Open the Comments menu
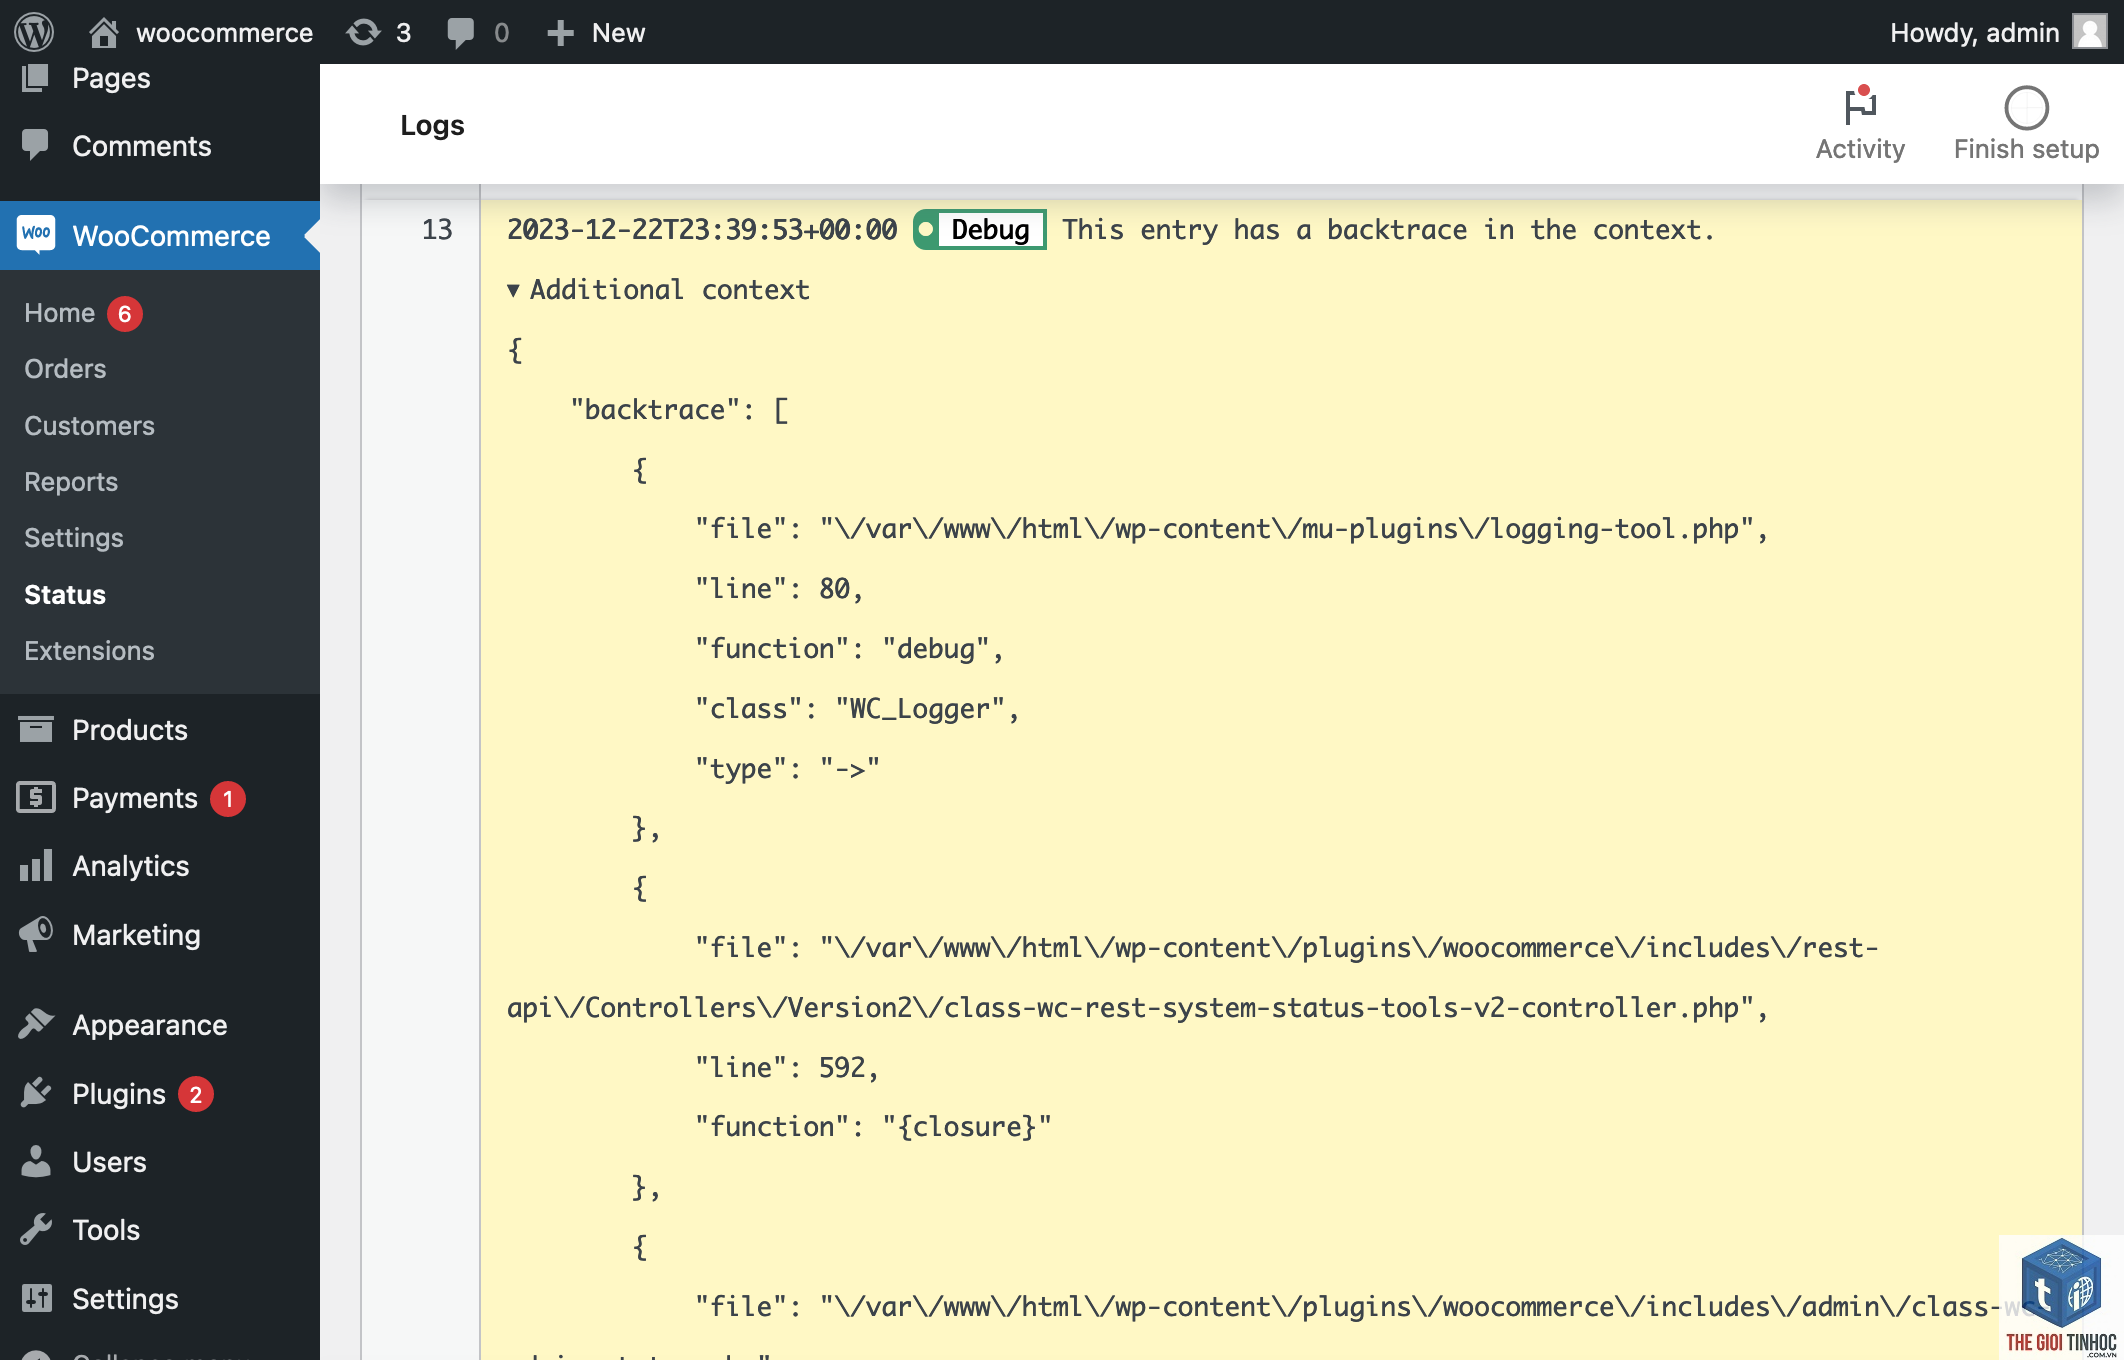 [142, 146]
